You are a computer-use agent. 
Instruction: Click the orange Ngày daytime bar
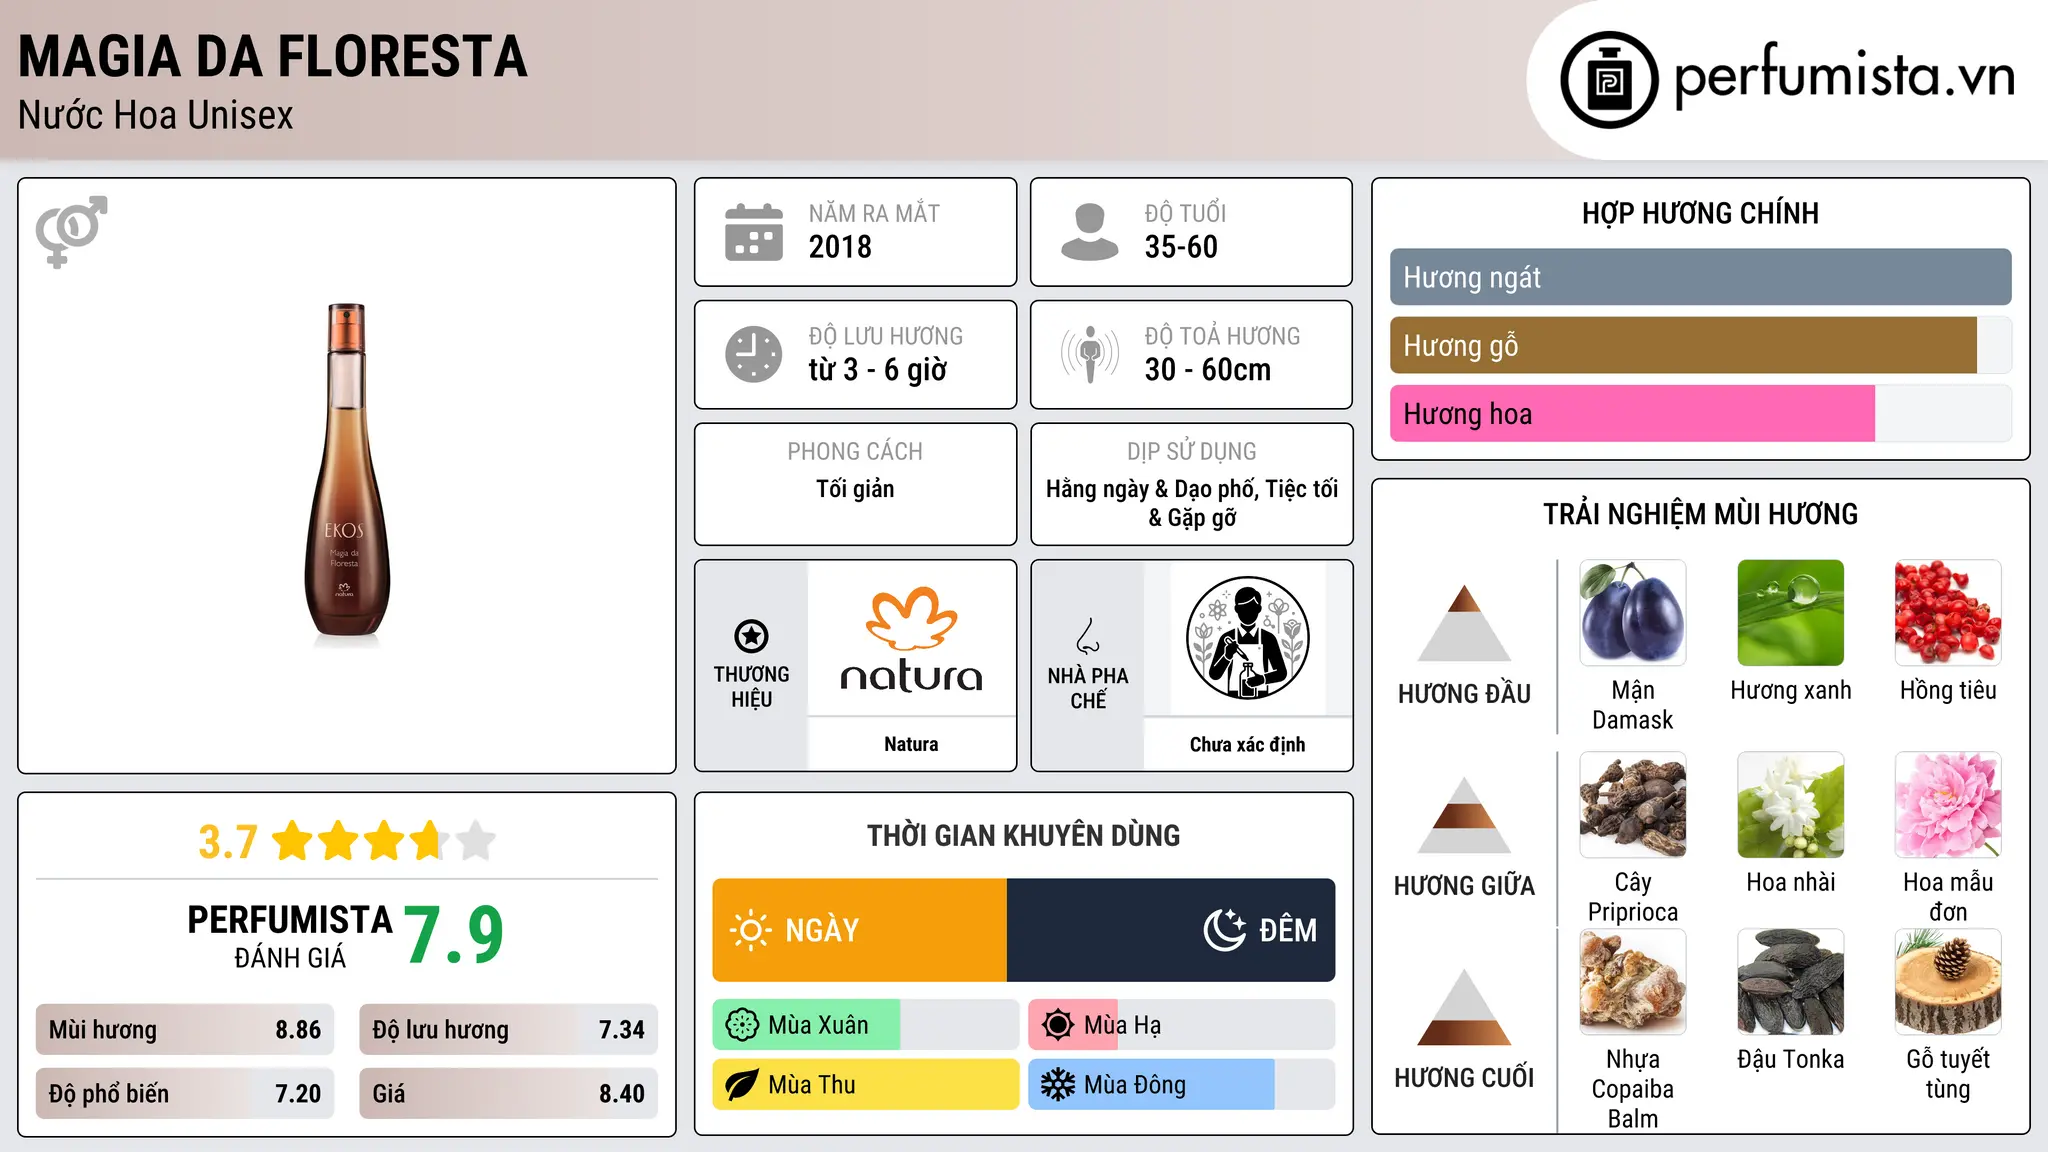pyautogui.click(x=859, y=930)
